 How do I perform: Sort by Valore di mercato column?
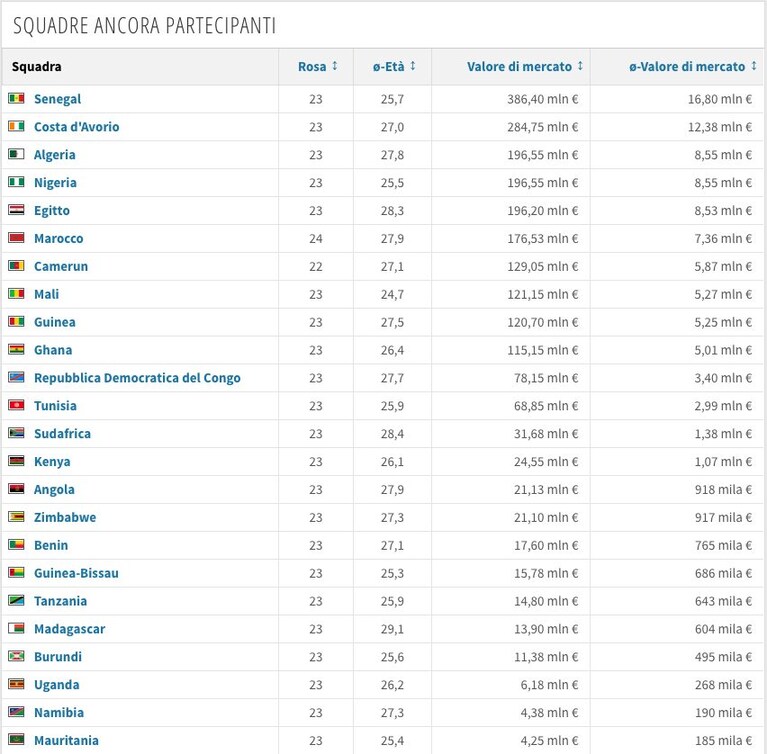[x=525, y=67]
